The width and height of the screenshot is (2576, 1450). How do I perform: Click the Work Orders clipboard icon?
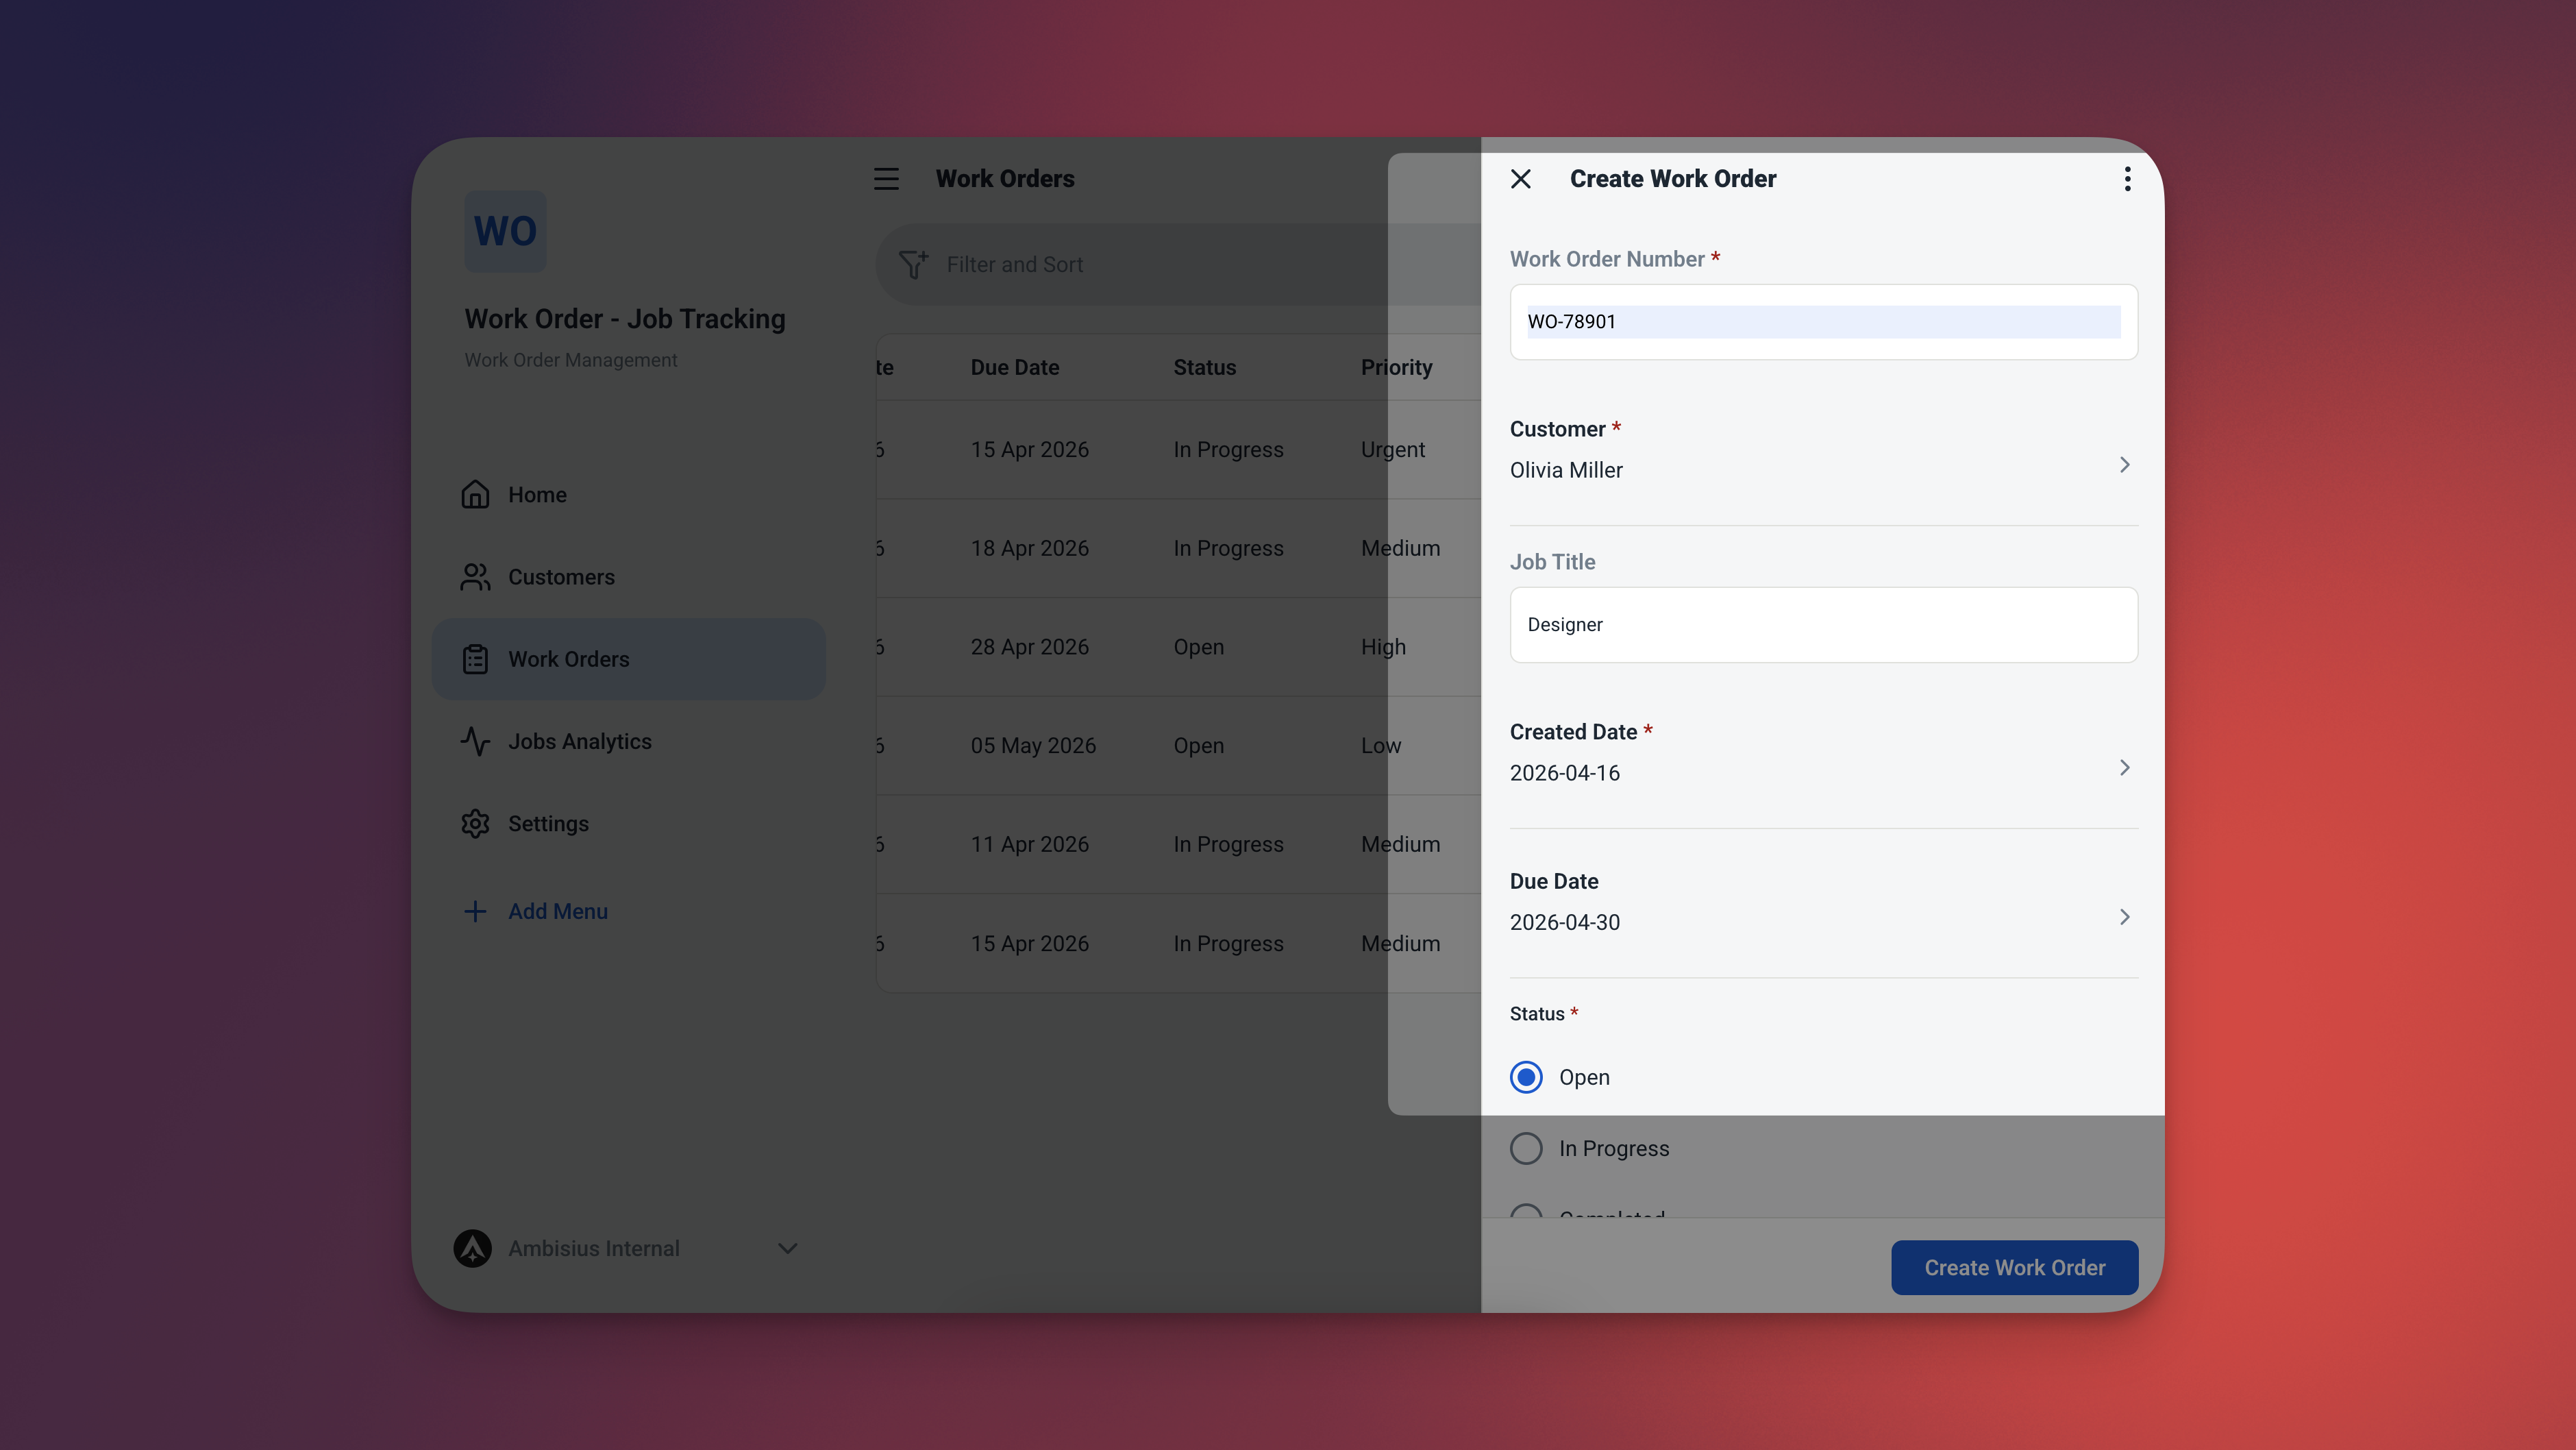point(475,659)
